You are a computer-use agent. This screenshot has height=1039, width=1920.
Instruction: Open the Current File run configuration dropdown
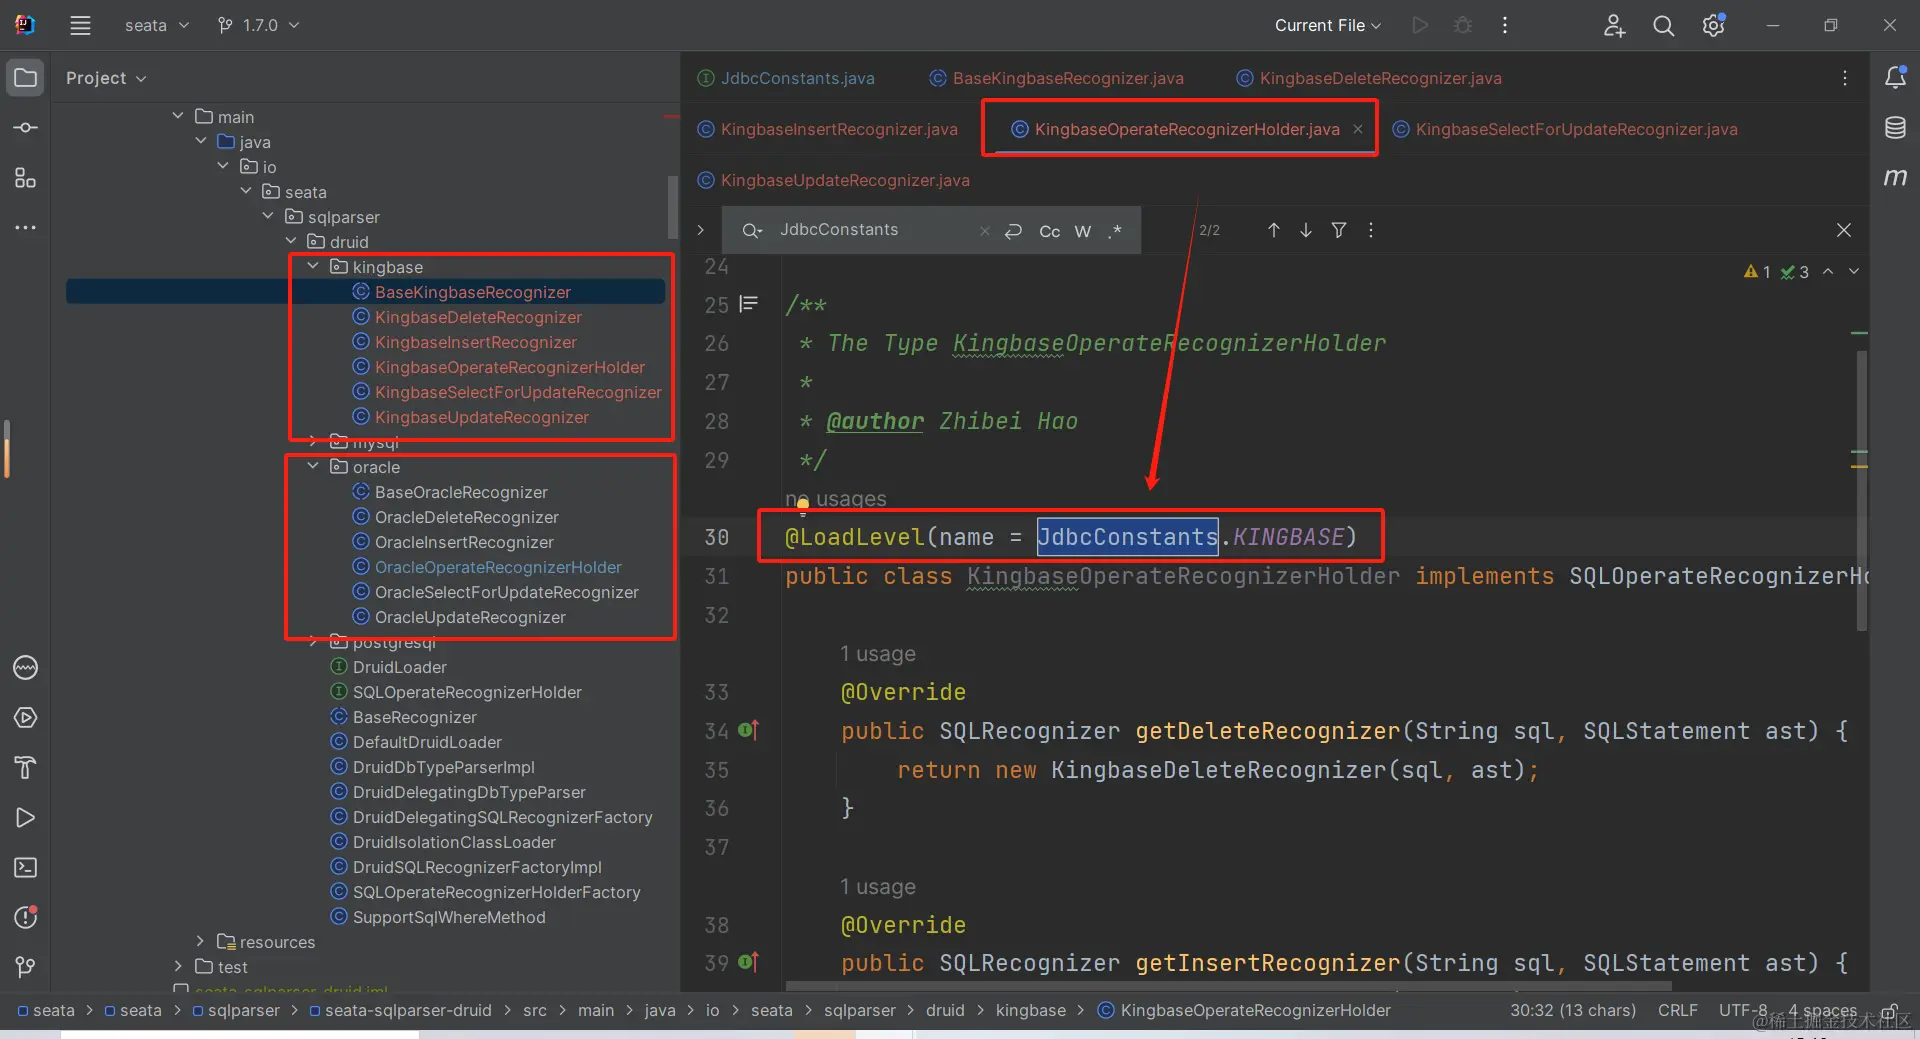coord(1328,25)
